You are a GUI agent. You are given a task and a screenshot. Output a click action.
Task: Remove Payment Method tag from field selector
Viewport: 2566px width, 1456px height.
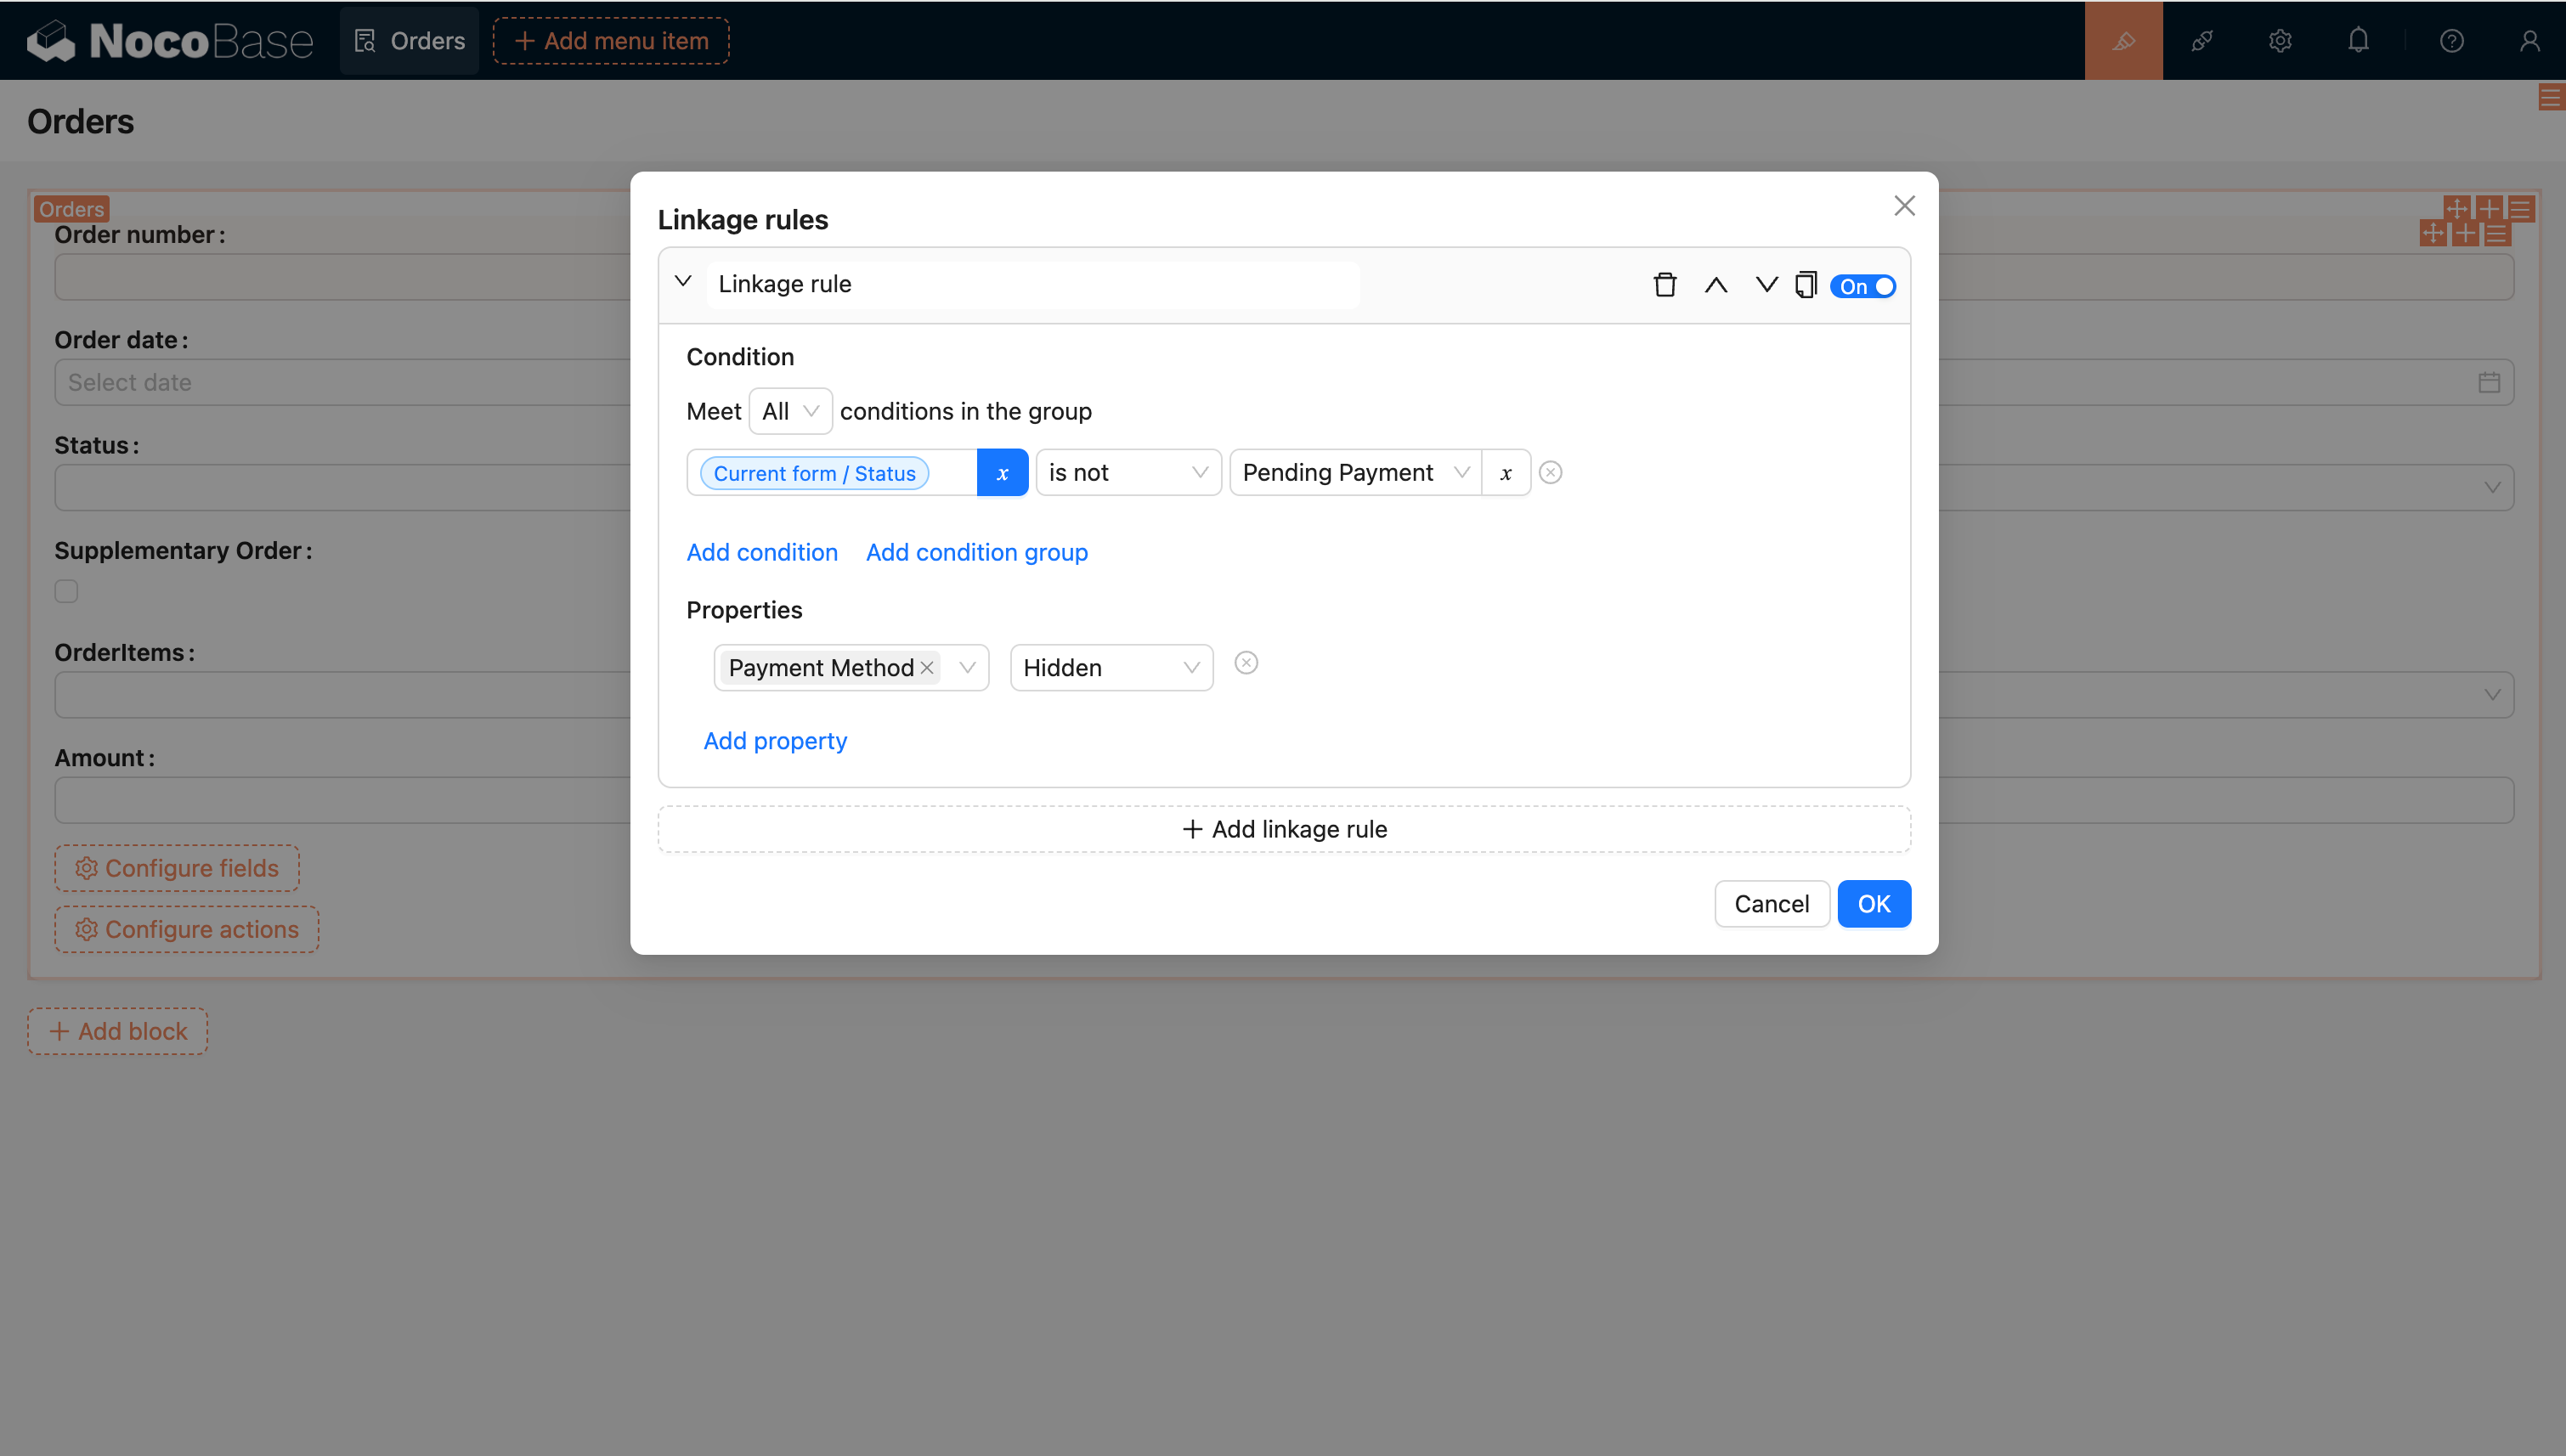(927, 668)
